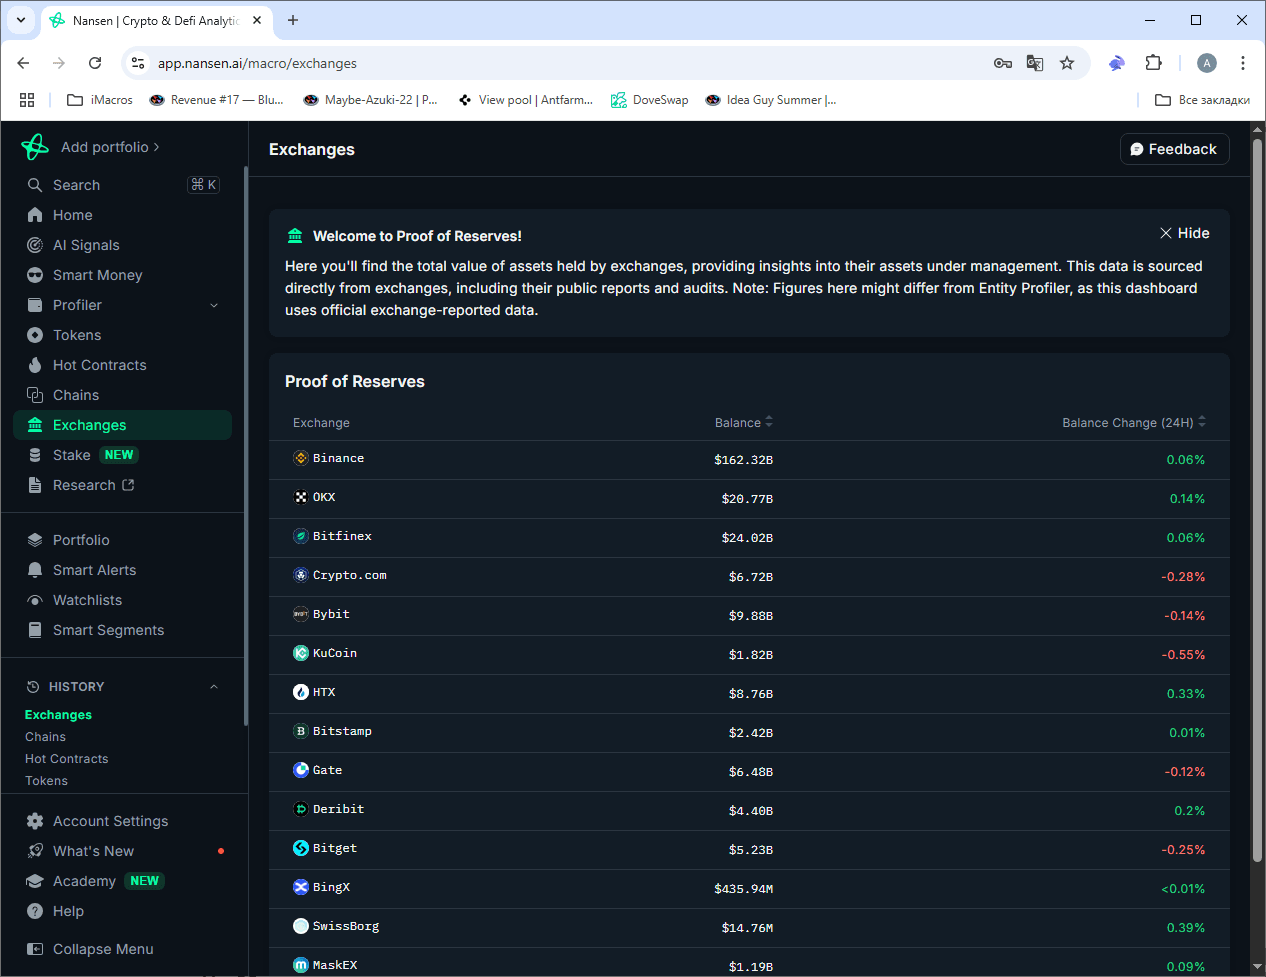Open a new browser tab
Viewport: 1266px width, 977px height.
pyautogui.click(x=293, y=20)
